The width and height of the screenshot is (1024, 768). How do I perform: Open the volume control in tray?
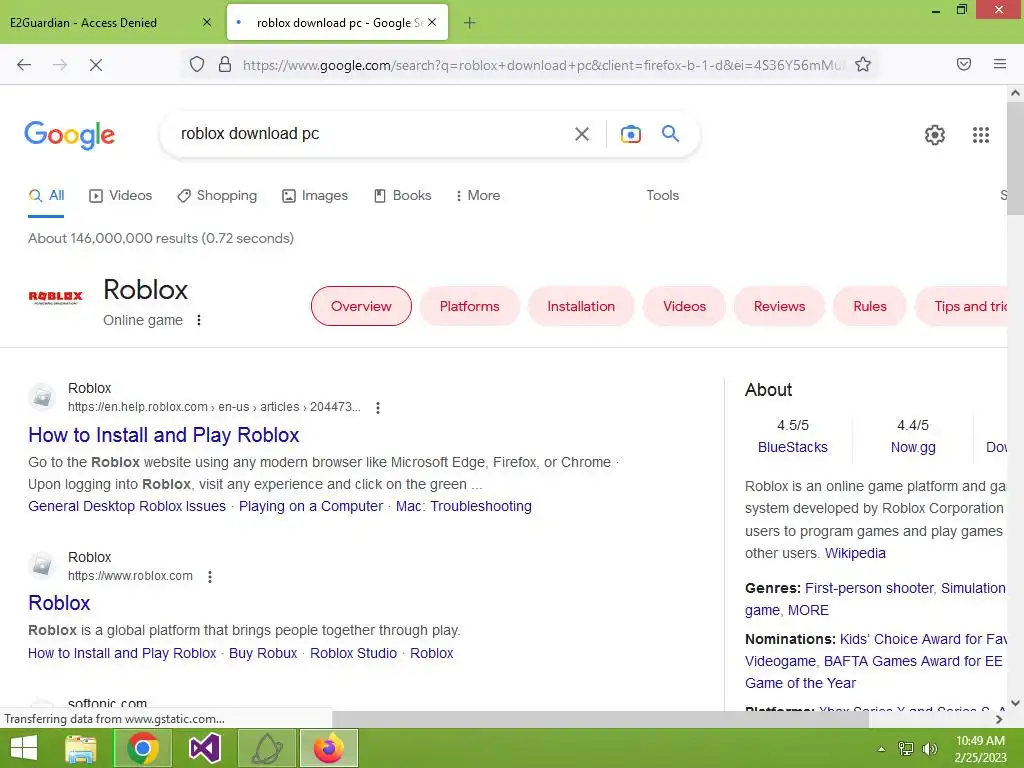coord(929,749)
